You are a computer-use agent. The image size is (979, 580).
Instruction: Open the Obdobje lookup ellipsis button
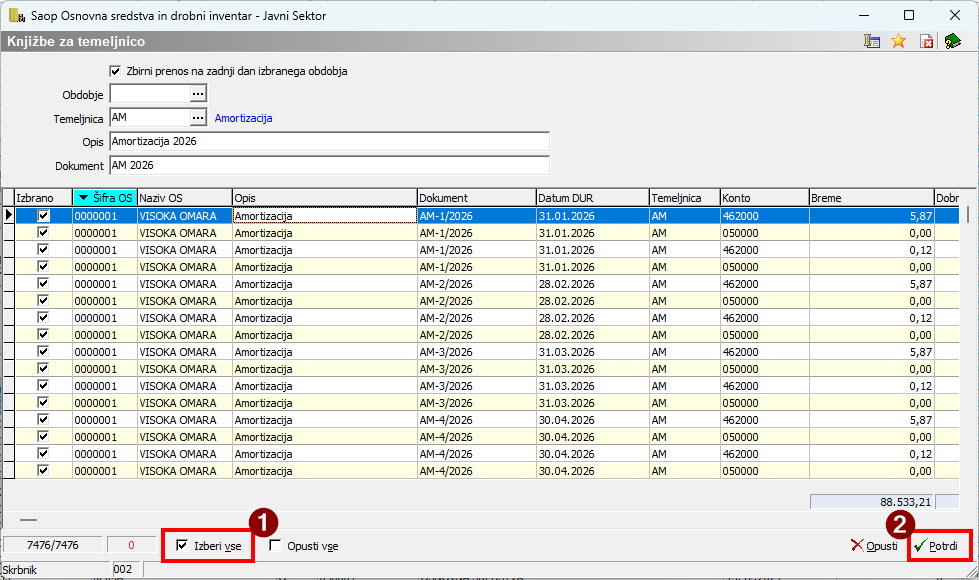pyautogui.click(x=198, y=94)
